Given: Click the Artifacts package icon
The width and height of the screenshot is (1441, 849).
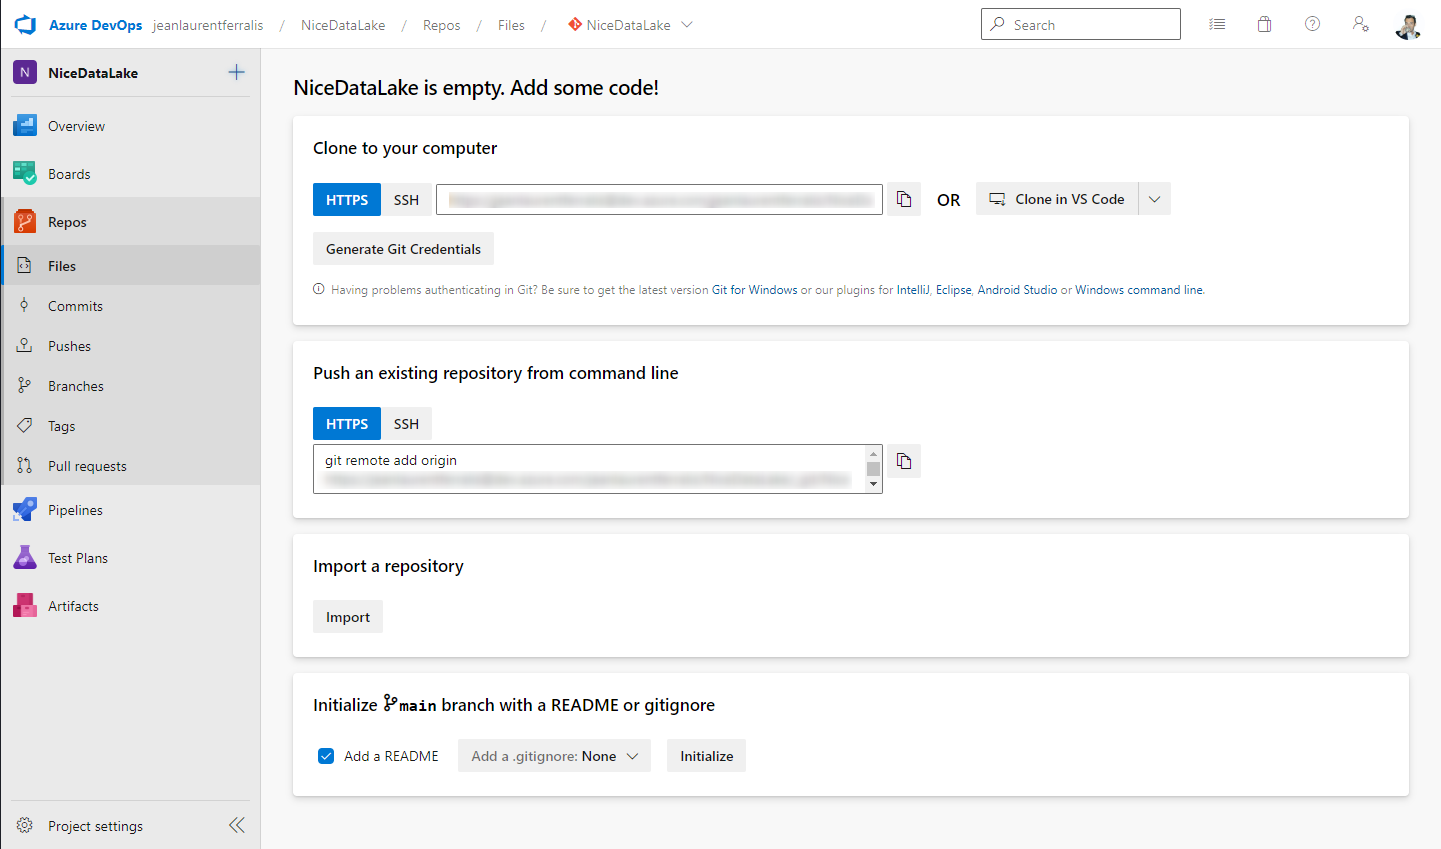Looking at the screenshot, I should tap(25, 606).
